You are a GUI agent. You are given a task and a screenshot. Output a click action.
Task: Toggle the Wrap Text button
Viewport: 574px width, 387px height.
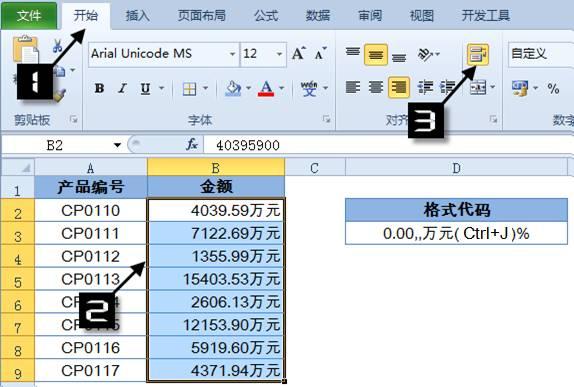478,55
